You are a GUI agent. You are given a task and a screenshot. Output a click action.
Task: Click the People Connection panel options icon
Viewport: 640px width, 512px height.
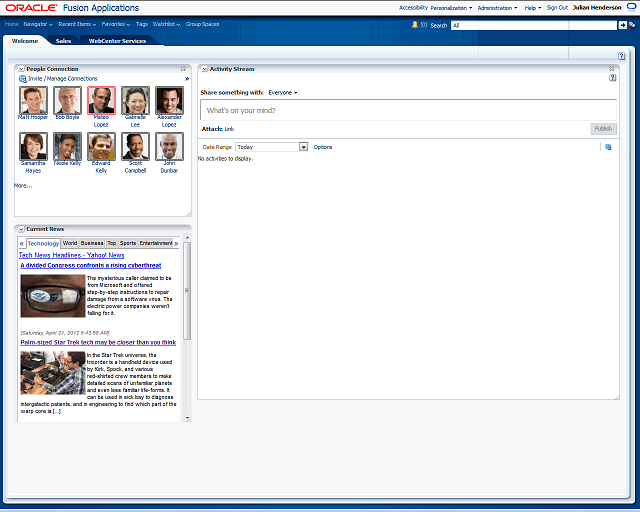(x=184, y=69)
